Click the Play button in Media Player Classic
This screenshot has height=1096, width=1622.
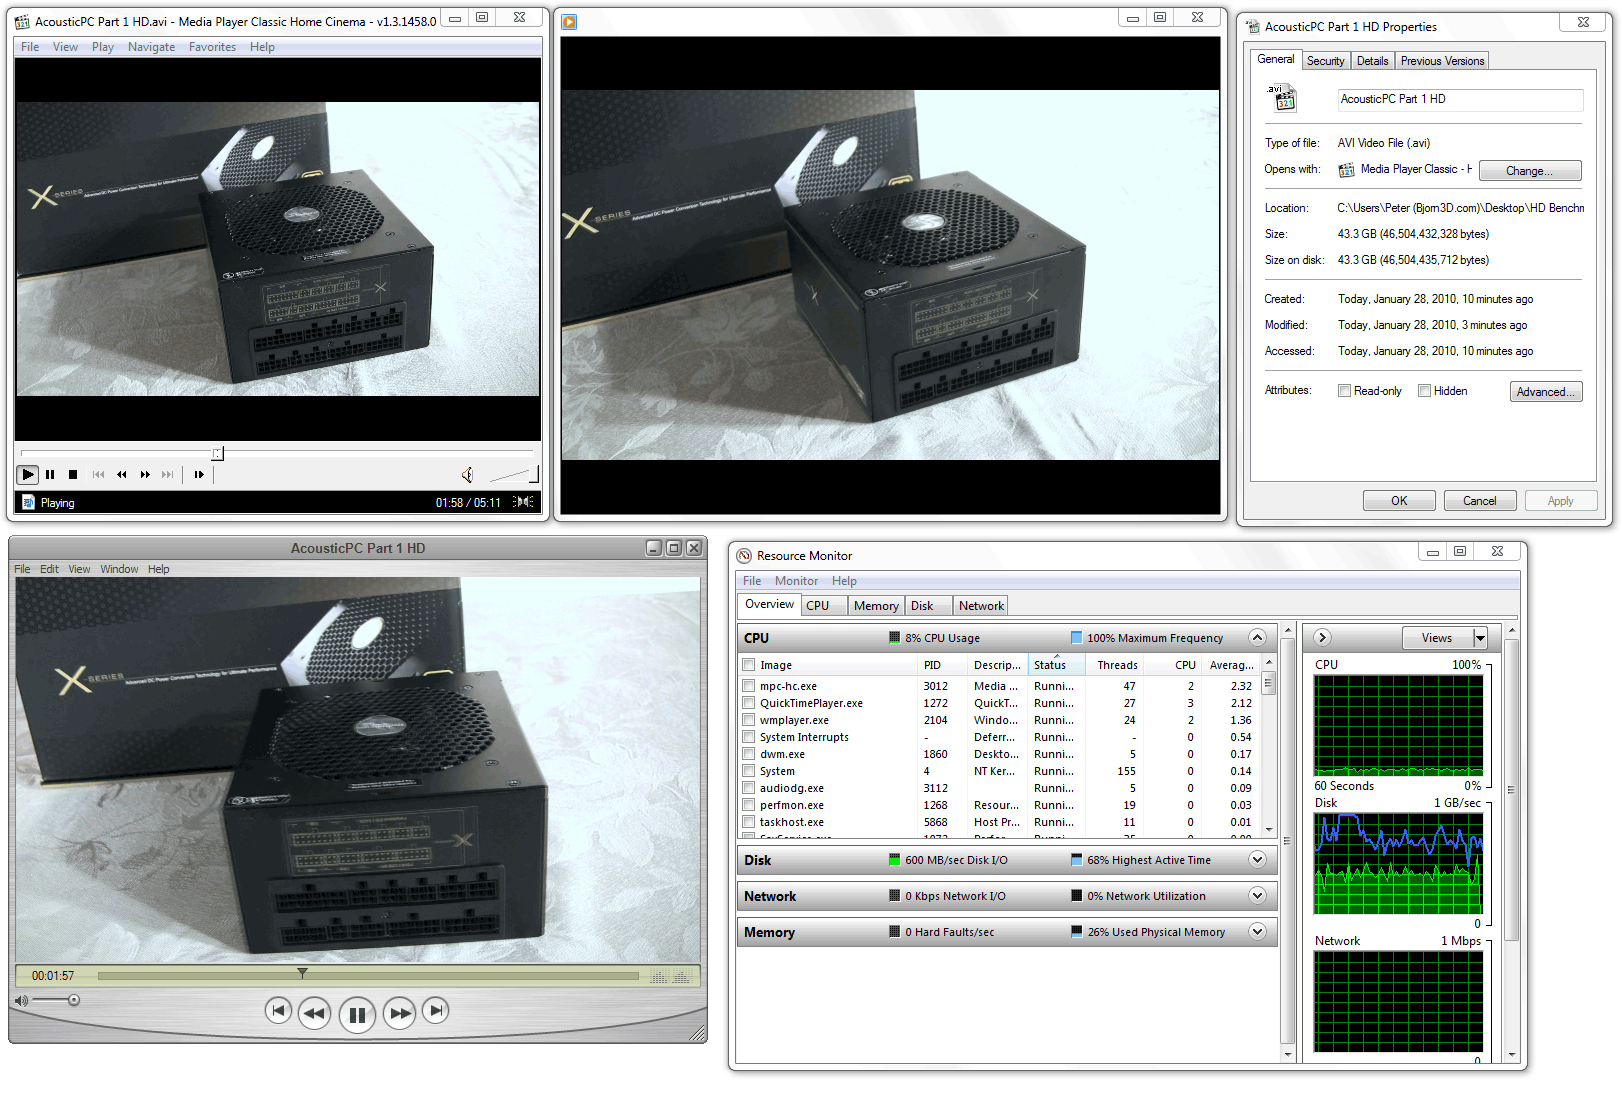28,474
